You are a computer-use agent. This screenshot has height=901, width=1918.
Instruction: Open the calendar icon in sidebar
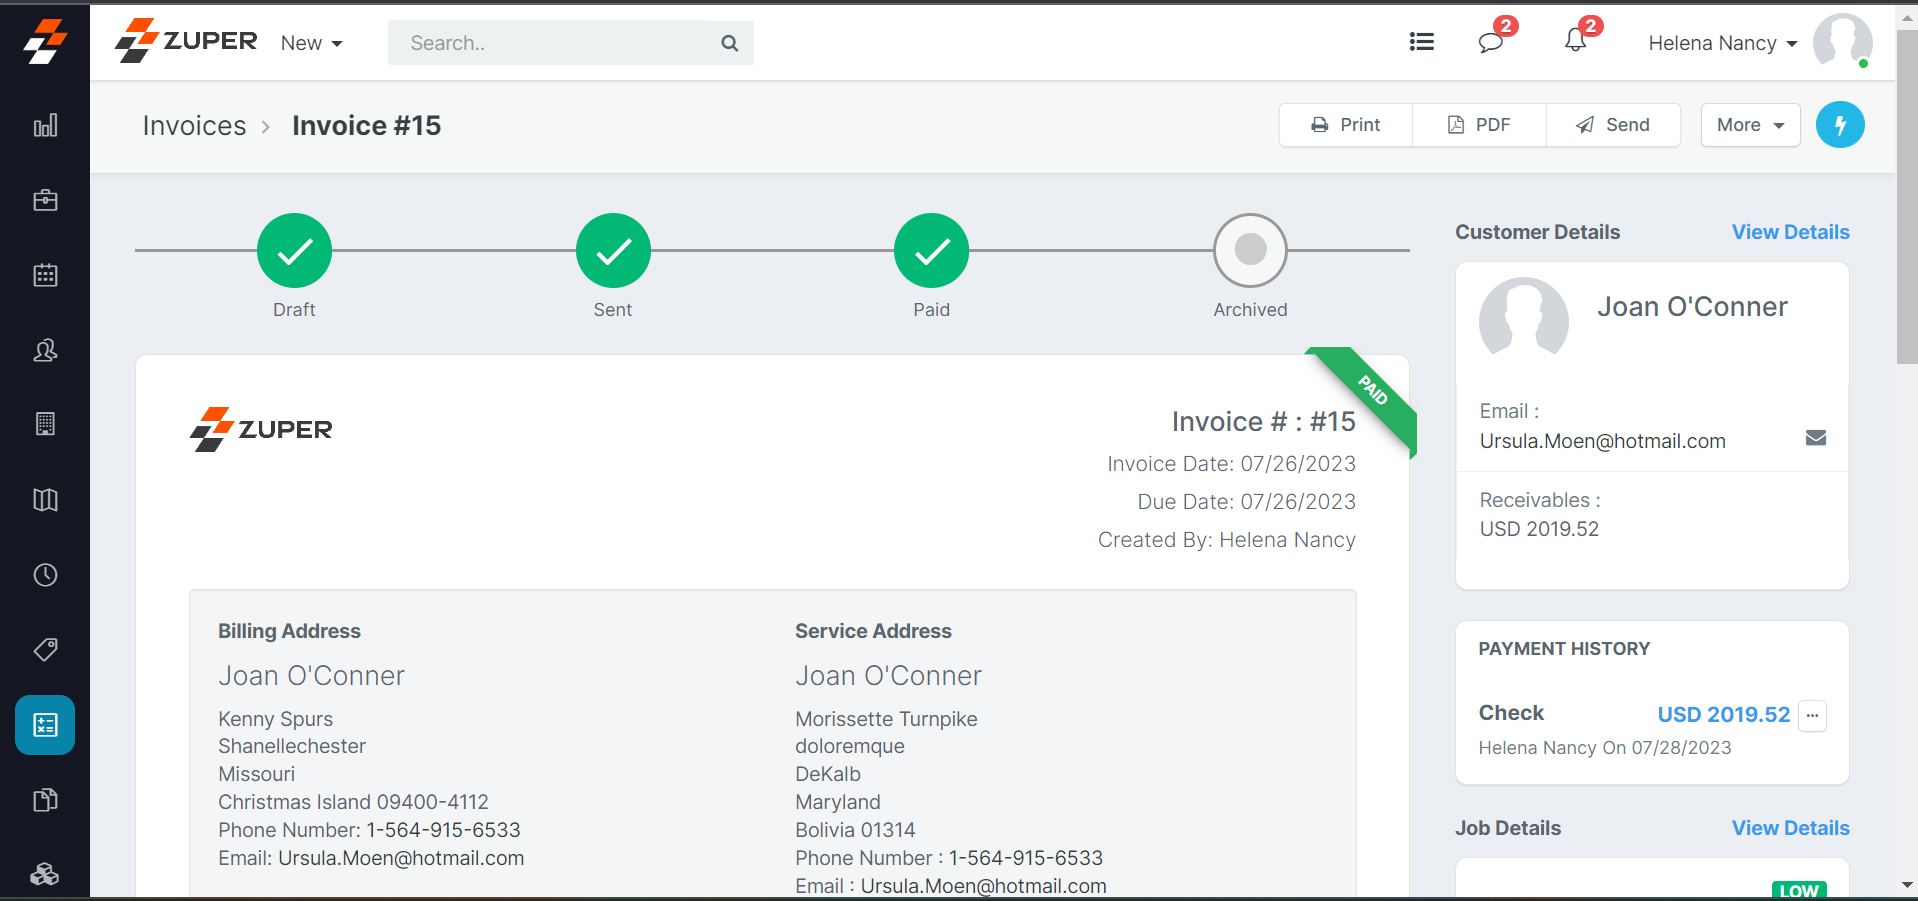point(45,275)
